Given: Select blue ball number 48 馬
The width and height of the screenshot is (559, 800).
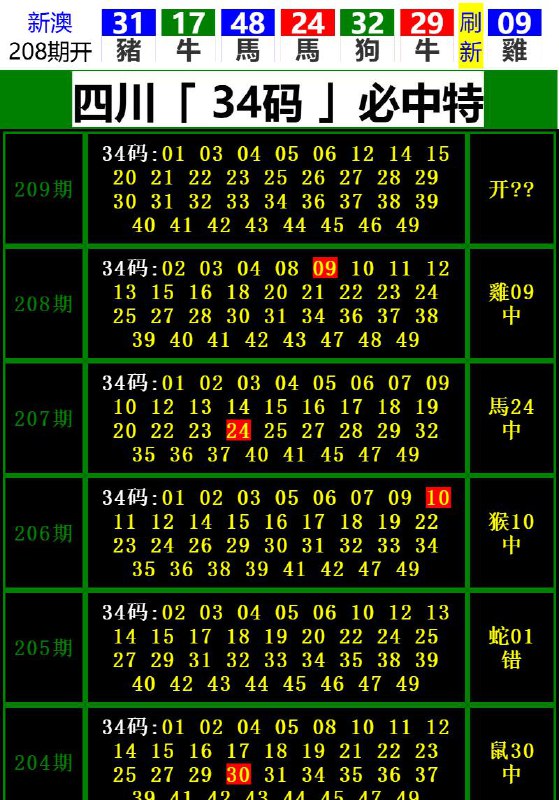Looking at the screenshot, I should 247,37.
